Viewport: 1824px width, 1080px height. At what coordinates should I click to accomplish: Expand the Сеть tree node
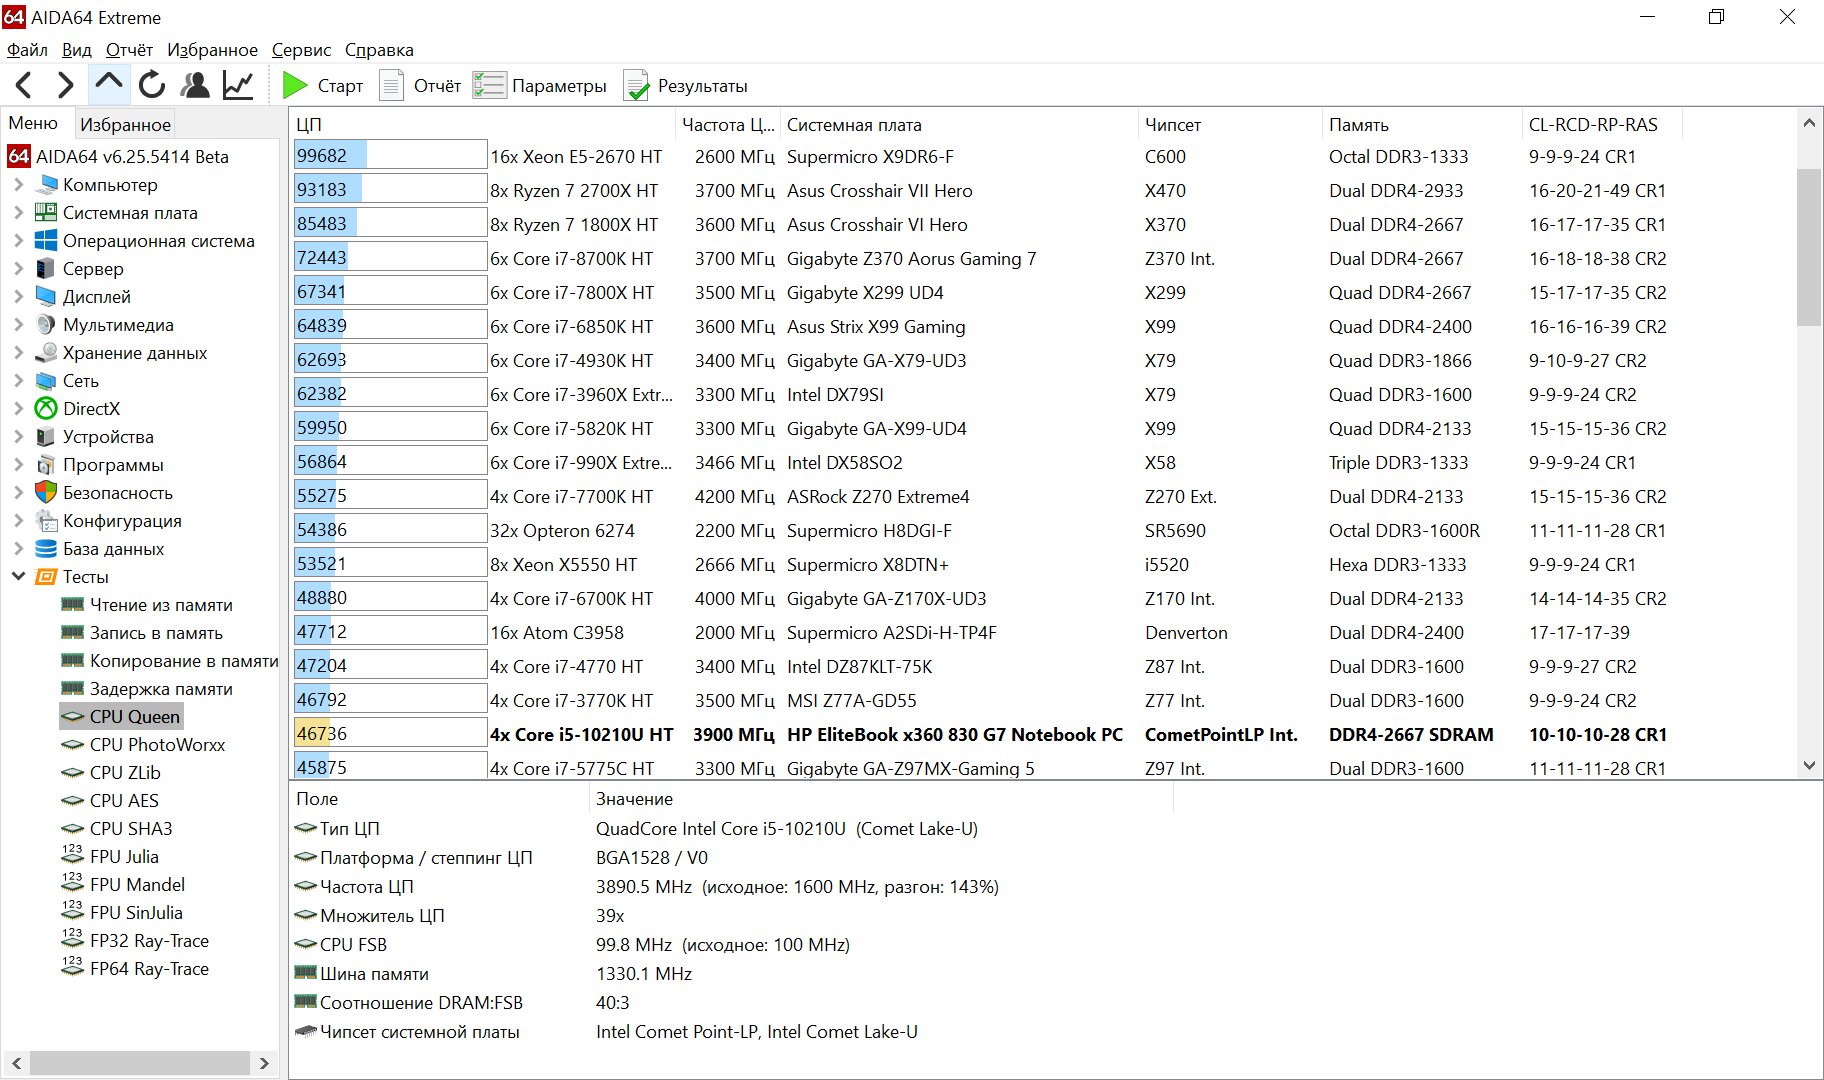click(x=18, y=381)
